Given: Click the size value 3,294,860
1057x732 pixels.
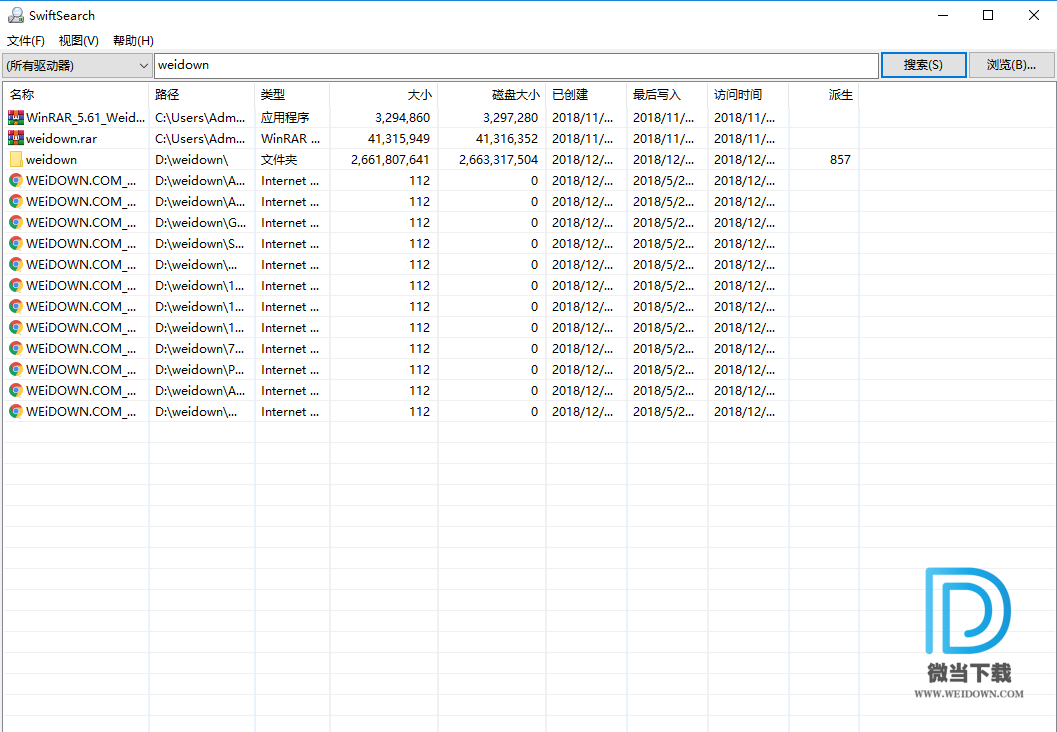Looking at the screenshot, I should click(x=402, y=117).
